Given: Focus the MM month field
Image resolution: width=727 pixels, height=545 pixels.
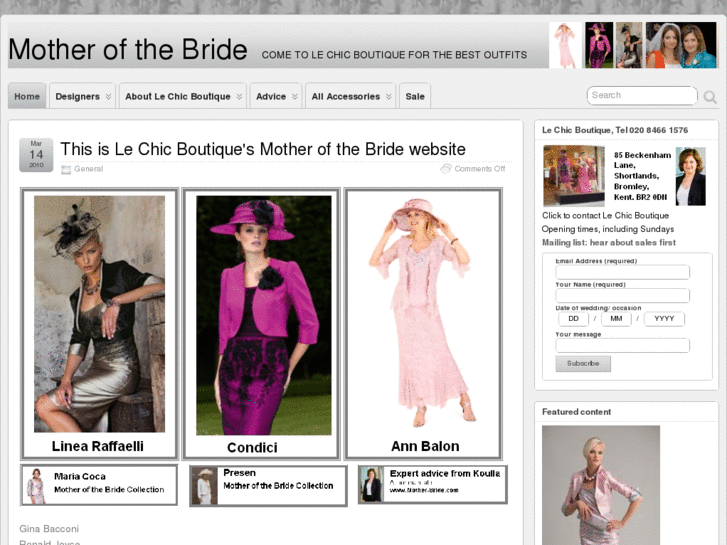Looking at the screenshot, I should coord(616,319).
